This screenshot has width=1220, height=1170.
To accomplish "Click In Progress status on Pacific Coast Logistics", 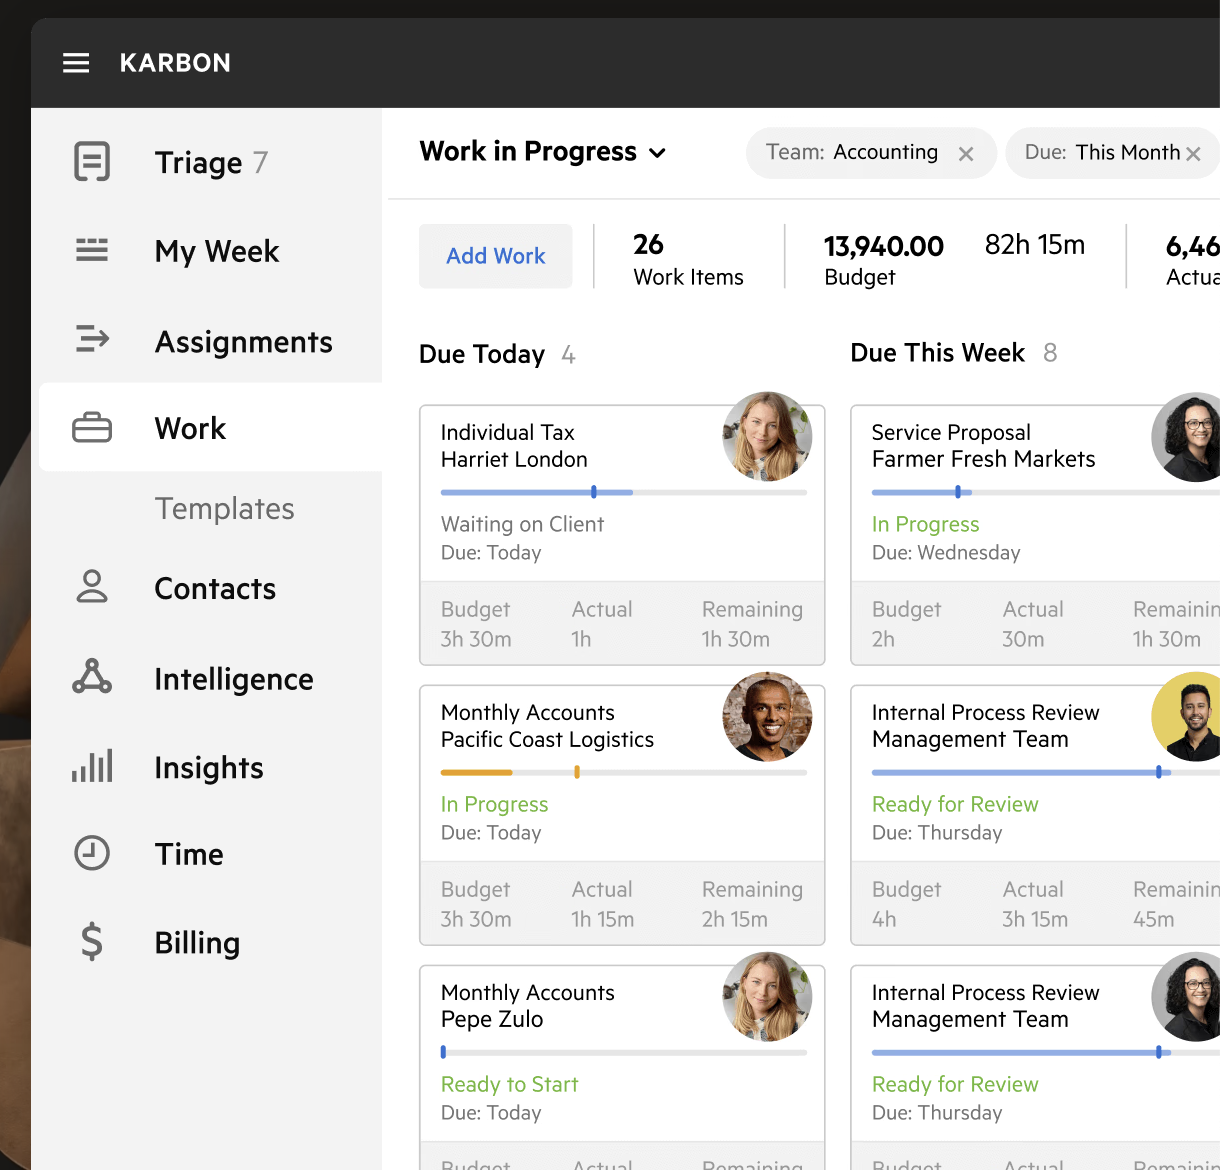I will pos(494,804).
